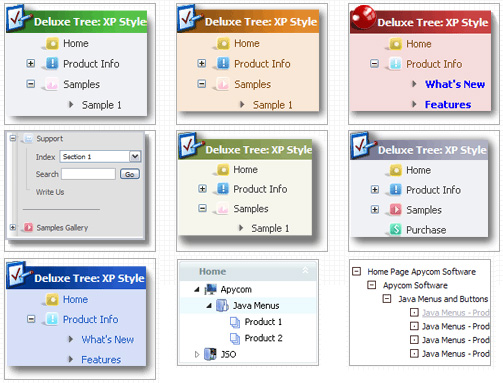This screenshot has width=503, height=383.
Task: Collapse Samples in orange tree panel
Action: coord(202,84)
